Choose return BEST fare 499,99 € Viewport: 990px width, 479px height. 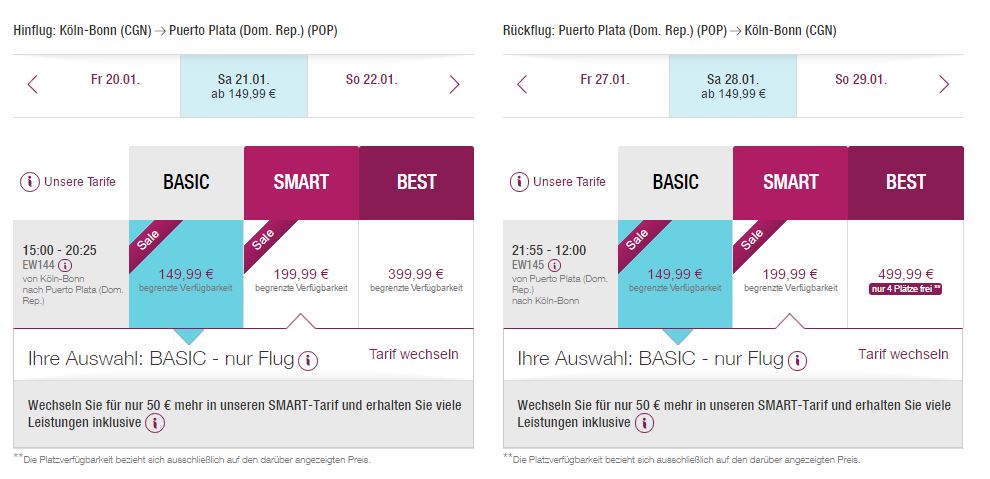[x=905, y=275]
